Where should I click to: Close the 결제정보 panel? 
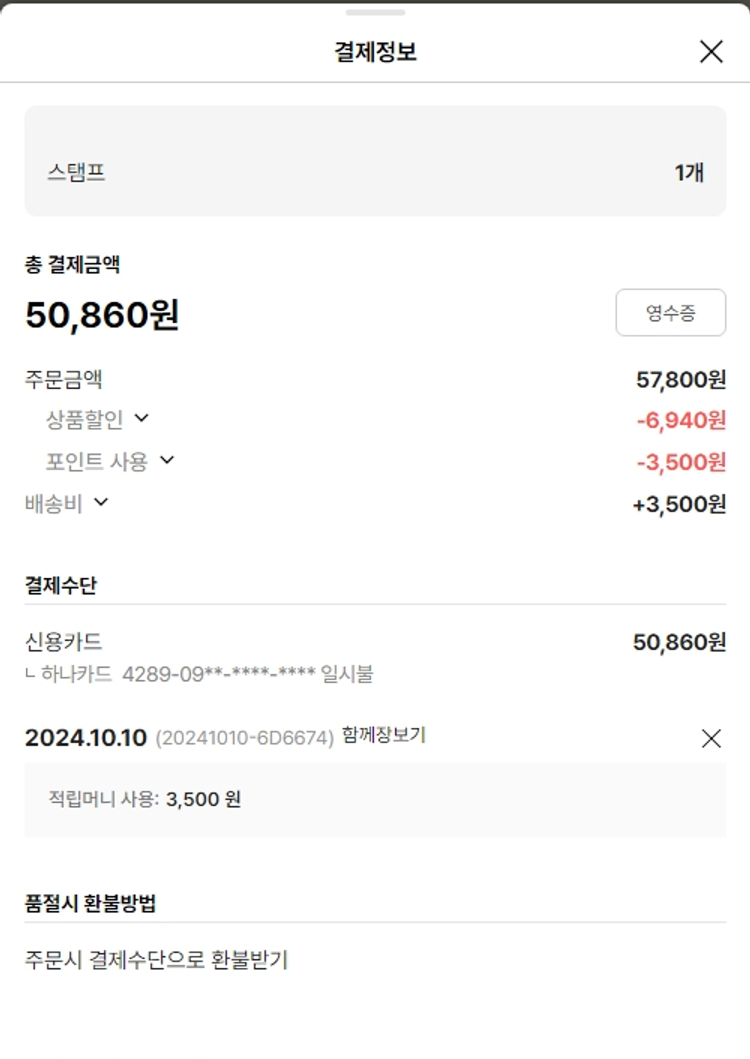coord(711,52)
